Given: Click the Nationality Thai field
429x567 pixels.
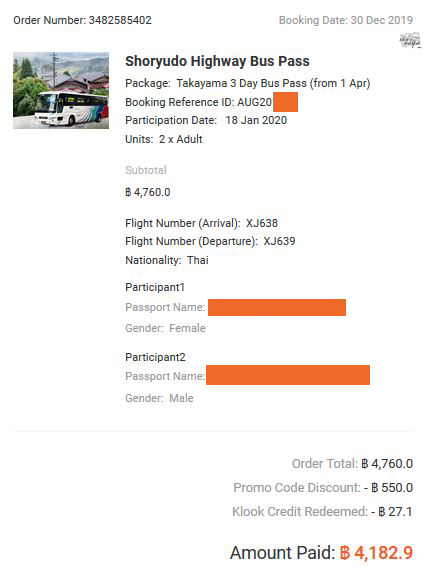Looking at the screenshot, I should pos(167,260).
